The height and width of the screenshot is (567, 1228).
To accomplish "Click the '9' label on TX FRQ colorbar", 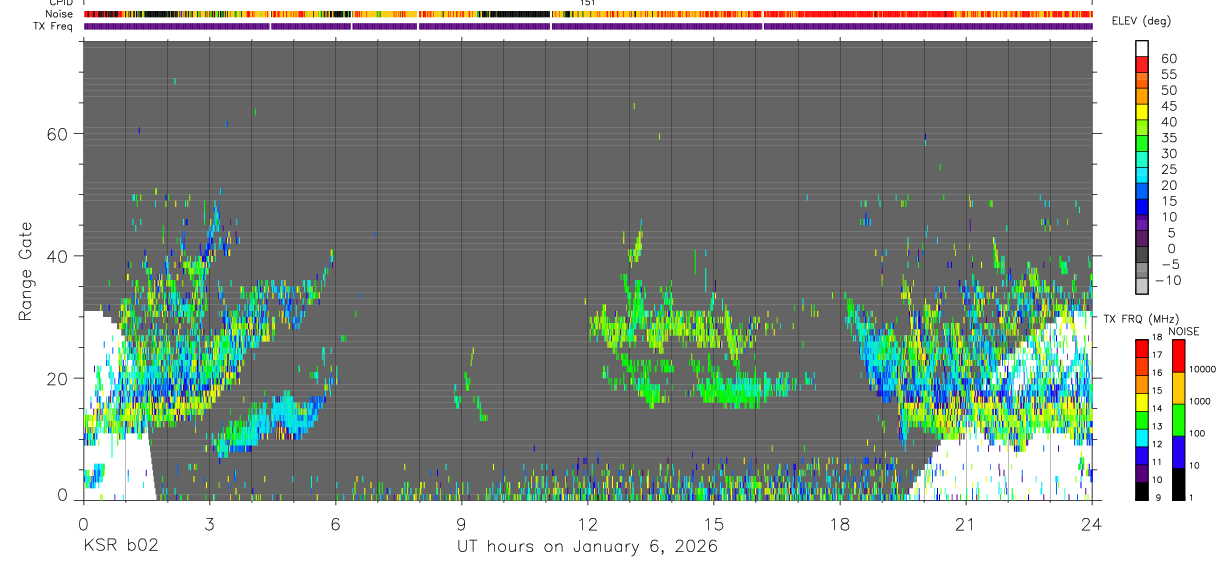I will click(x=1159, y=497).
